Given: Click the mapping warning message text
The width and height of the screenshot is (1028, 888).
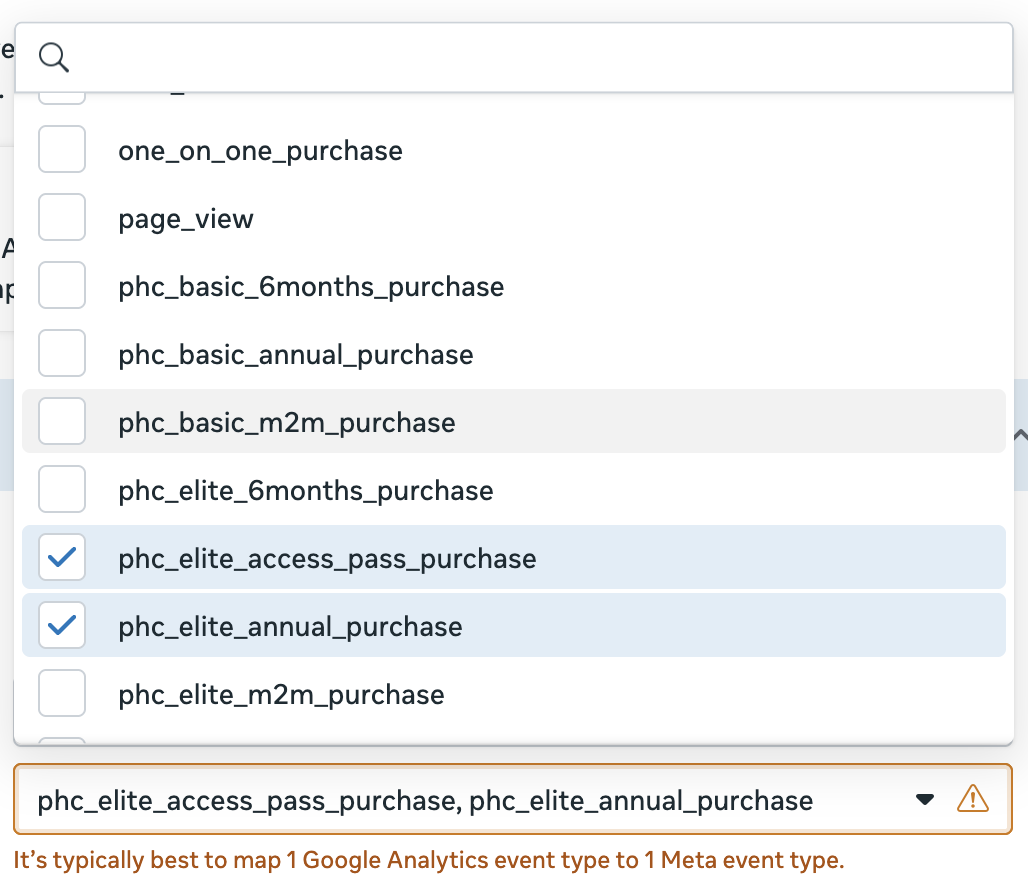Looking at the screenshot, I should tap(429, 860).
